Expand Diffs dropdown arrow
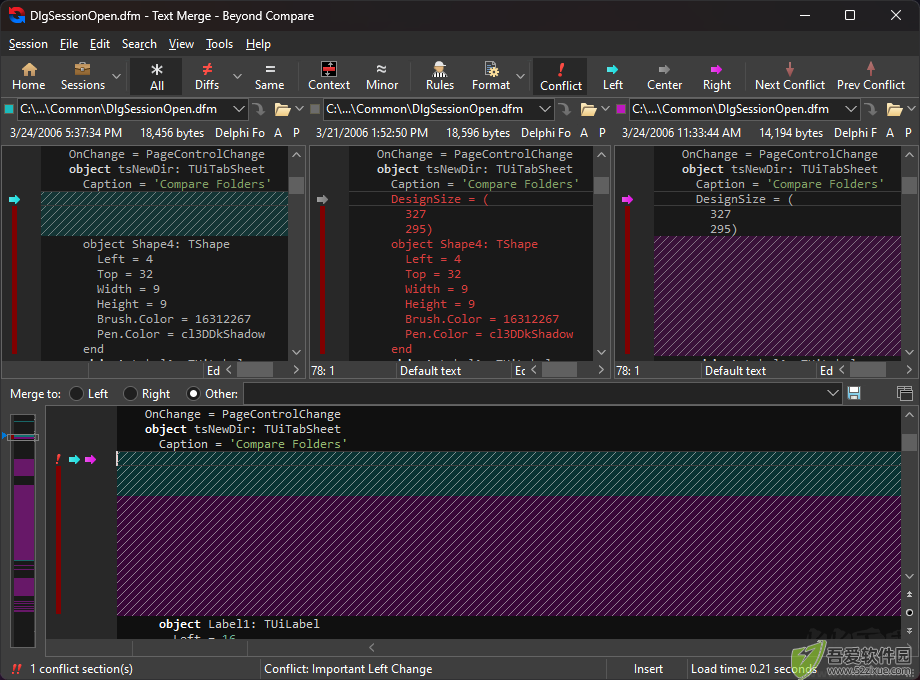Screen dimensions: 920x680 point(237,76)
